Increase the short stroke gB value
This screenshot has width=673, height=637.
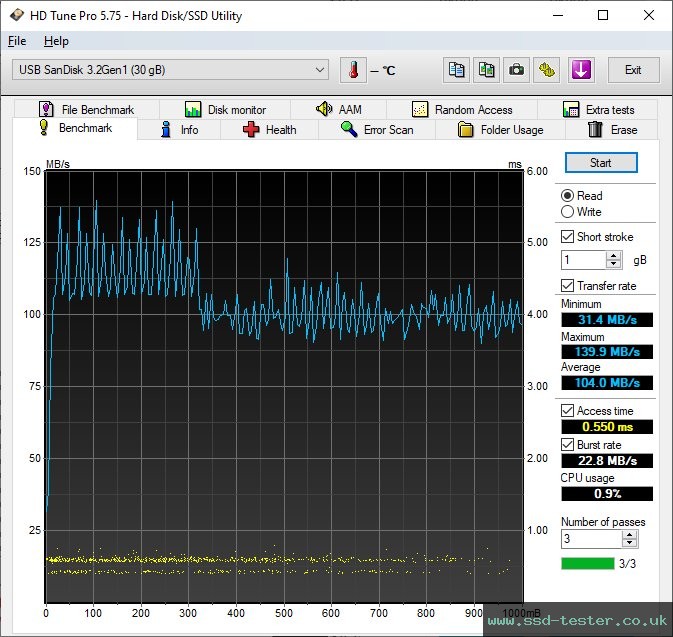tap(614, 256)
